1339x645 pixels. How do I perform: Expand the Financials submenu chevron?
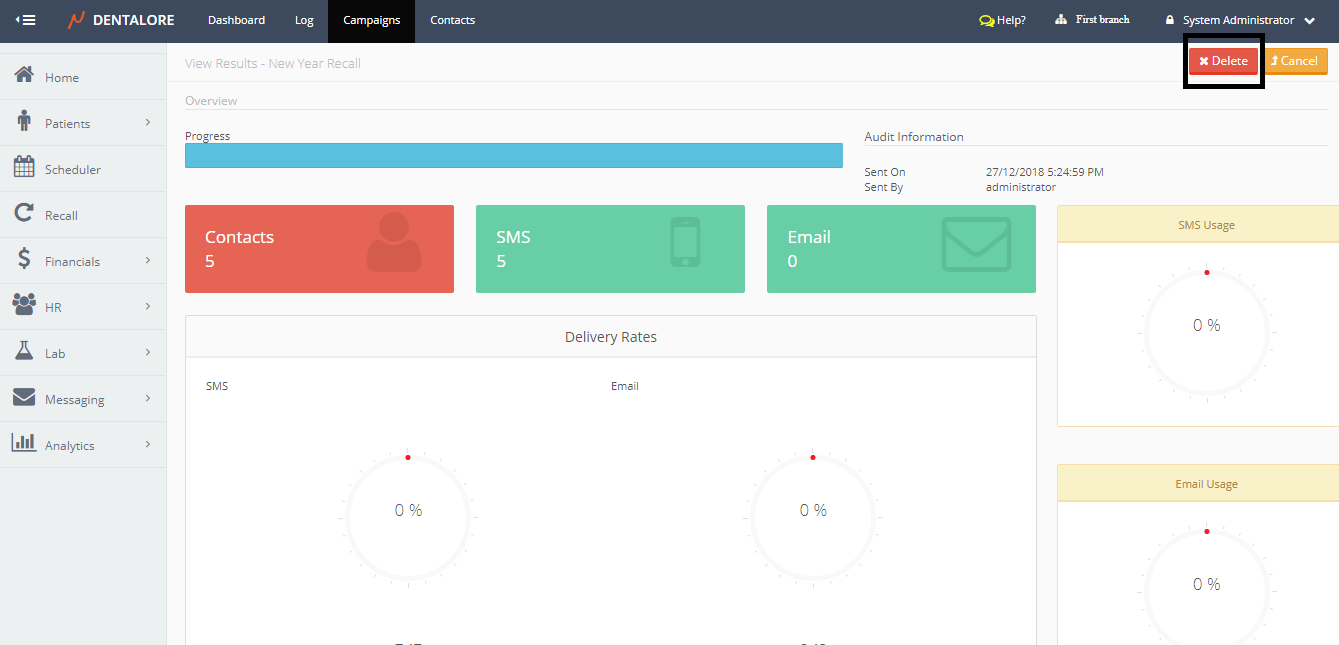148,260
